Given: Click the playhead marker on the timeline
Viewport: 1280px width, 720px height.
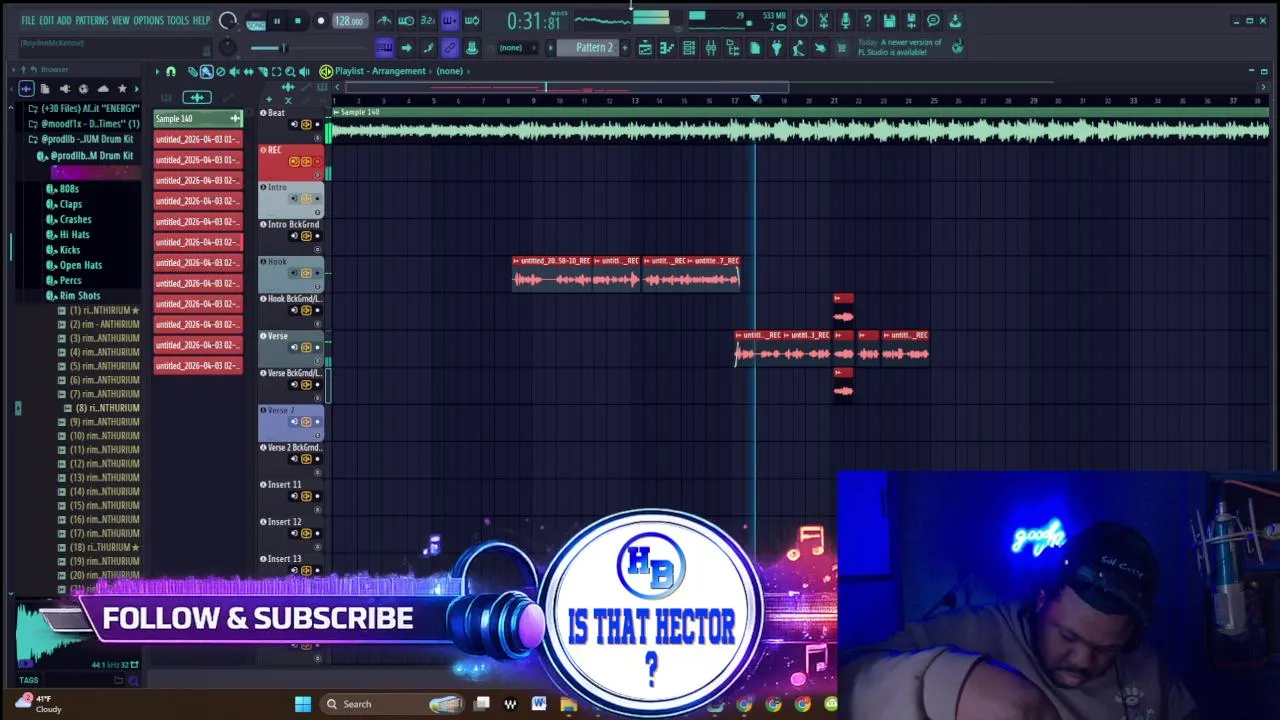Looking at the screenshot, I should pyautogui.click(x=755, y=99).
